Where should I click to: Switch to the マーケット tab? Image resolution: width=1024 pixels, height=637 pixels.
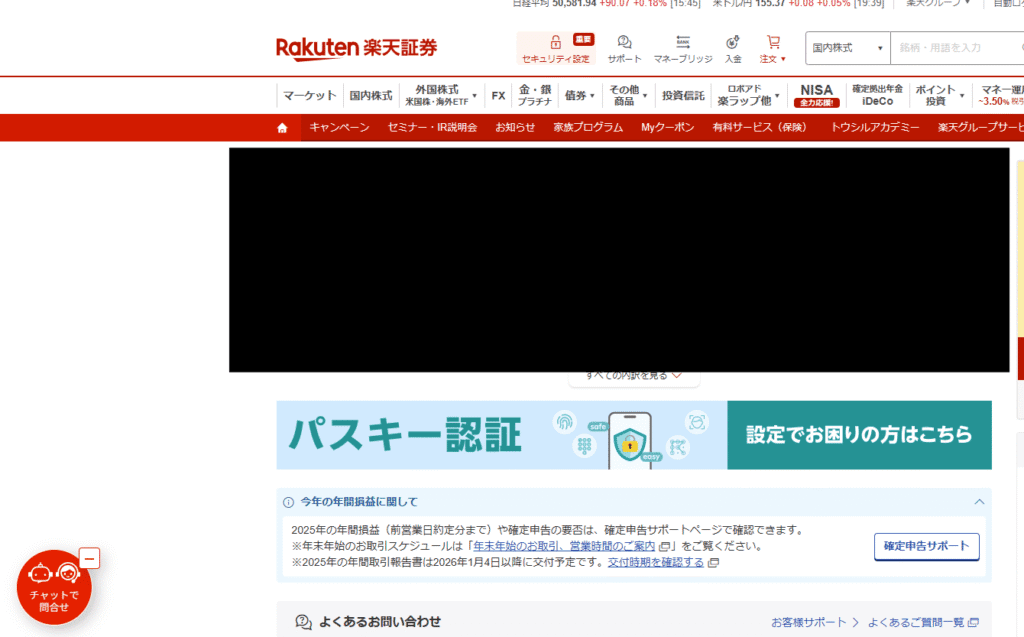click(x=309, y=95)
